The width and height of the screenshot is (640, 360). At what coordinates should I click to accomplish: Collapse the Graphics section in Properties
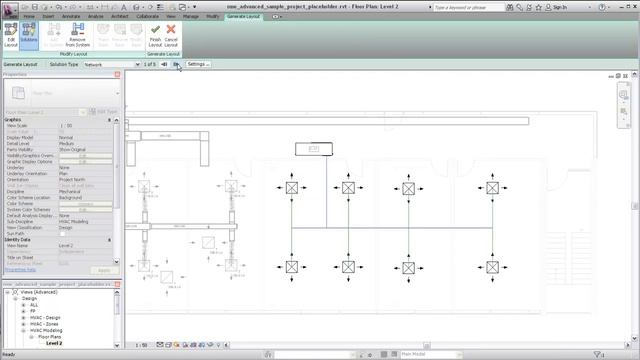point(109,120)
